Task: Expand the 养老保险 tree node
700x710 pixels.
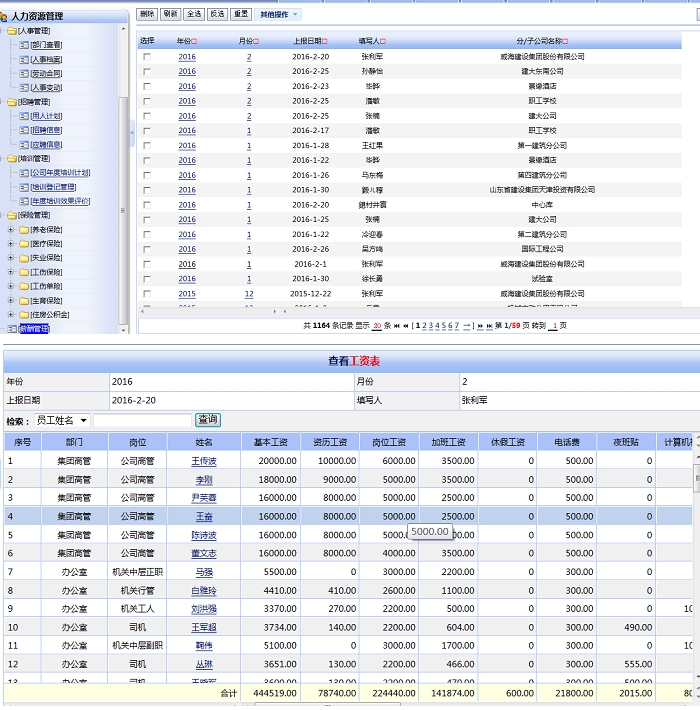Action: point(11,230)
